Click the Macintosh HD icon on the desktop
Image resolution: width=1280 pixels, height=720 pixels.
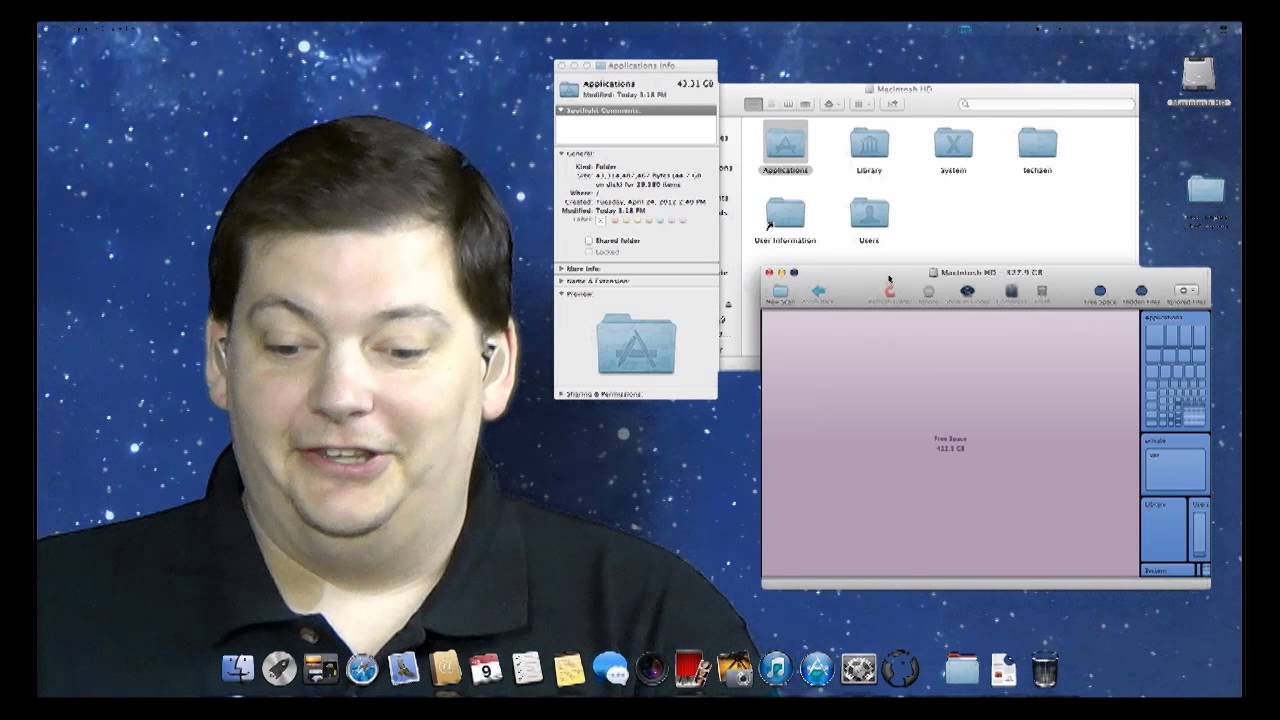pyautogui.click(x=1199, y=75)
